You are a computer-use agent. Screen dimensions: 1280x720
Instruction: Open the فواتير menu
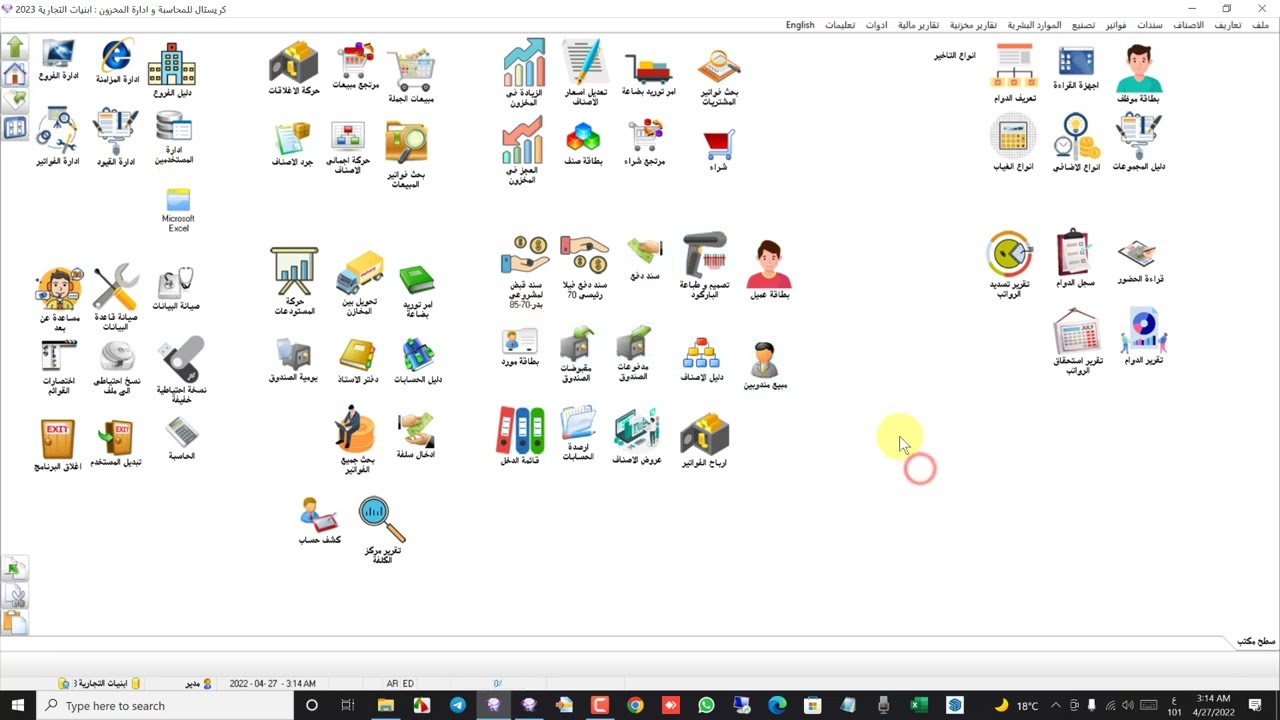(1116, 25)
